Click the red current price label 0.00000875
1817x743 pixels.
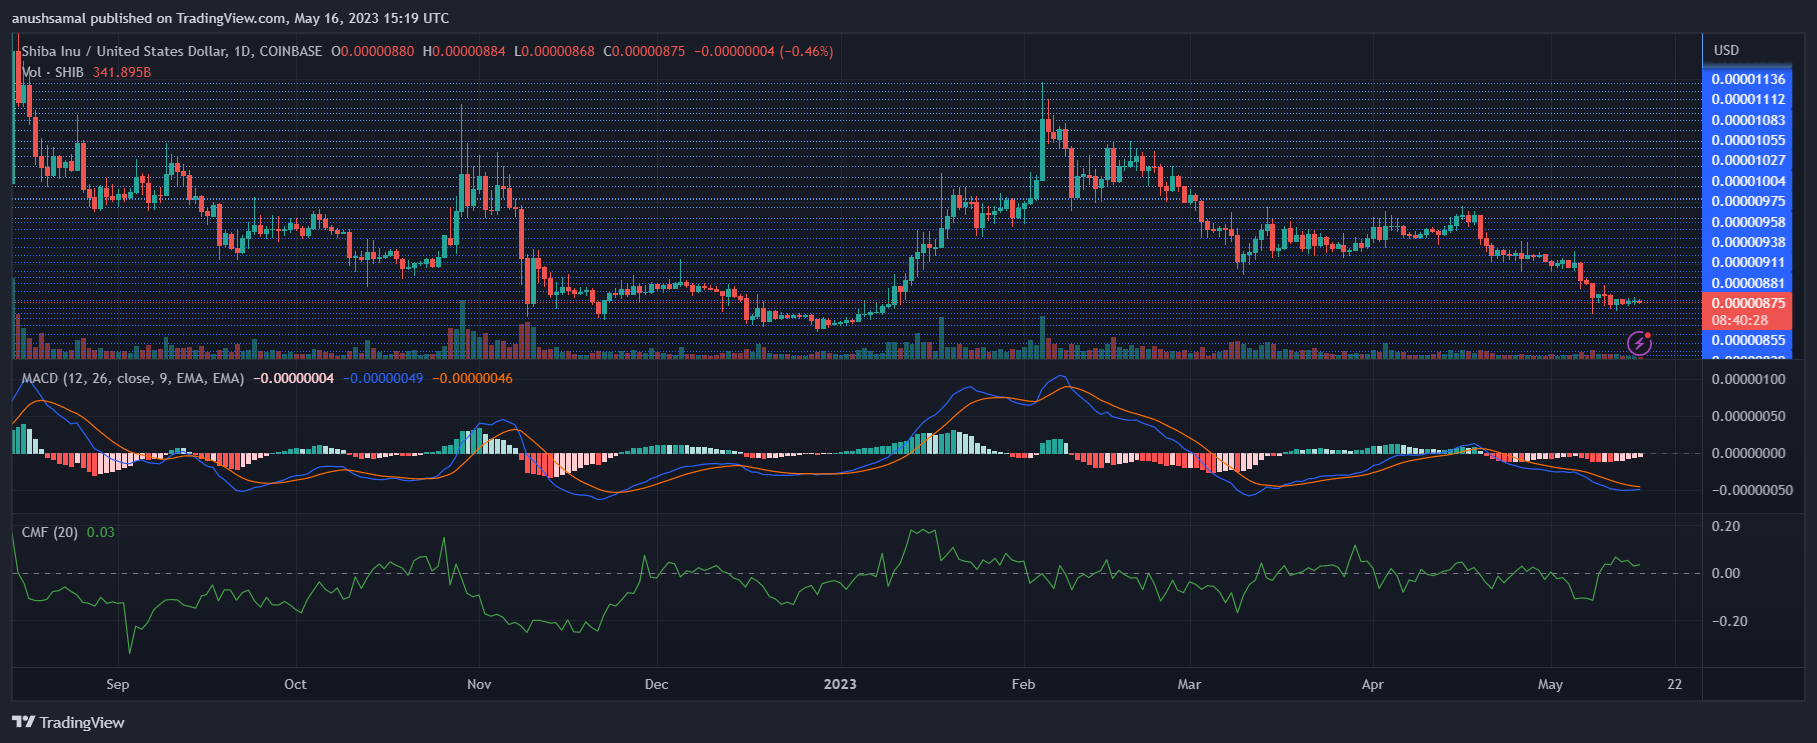coord(1747,303)
